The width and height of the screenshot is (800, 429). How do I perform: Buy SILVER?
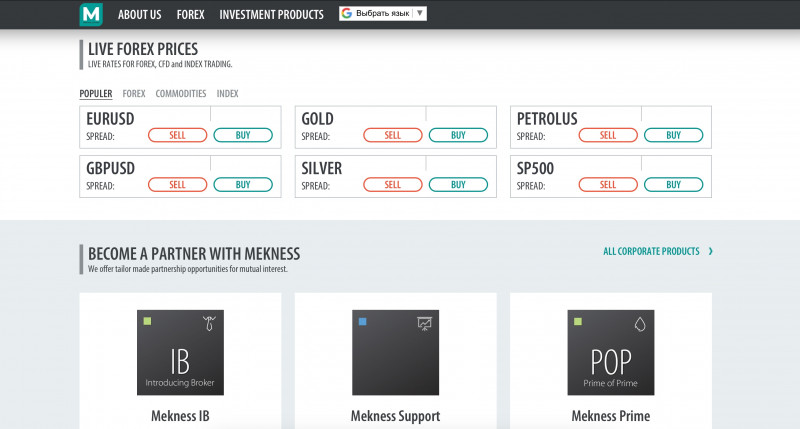(x=458, y=185)
